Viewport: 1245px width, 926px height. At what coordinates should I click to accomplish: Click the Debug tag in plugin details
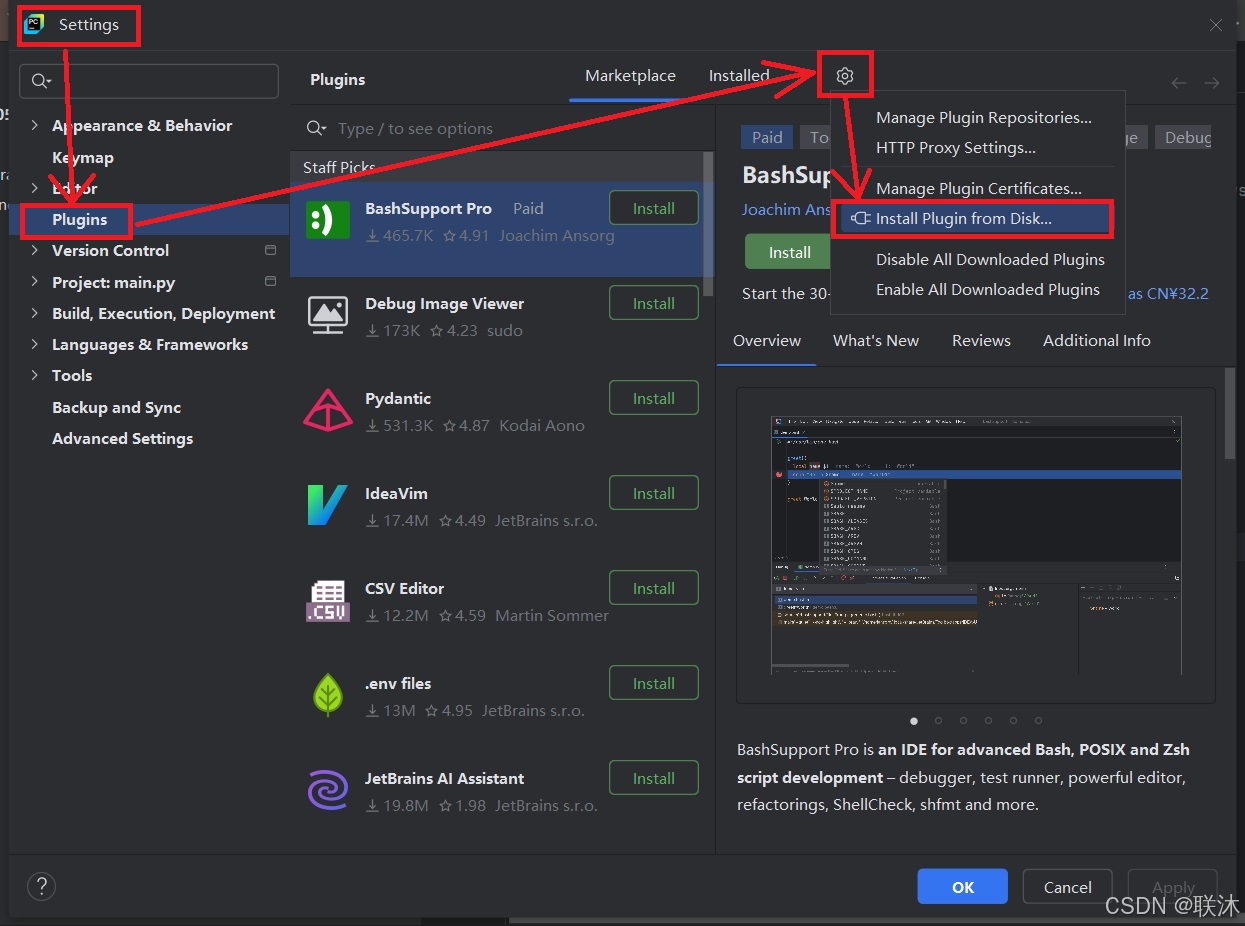pos(1185,138)
